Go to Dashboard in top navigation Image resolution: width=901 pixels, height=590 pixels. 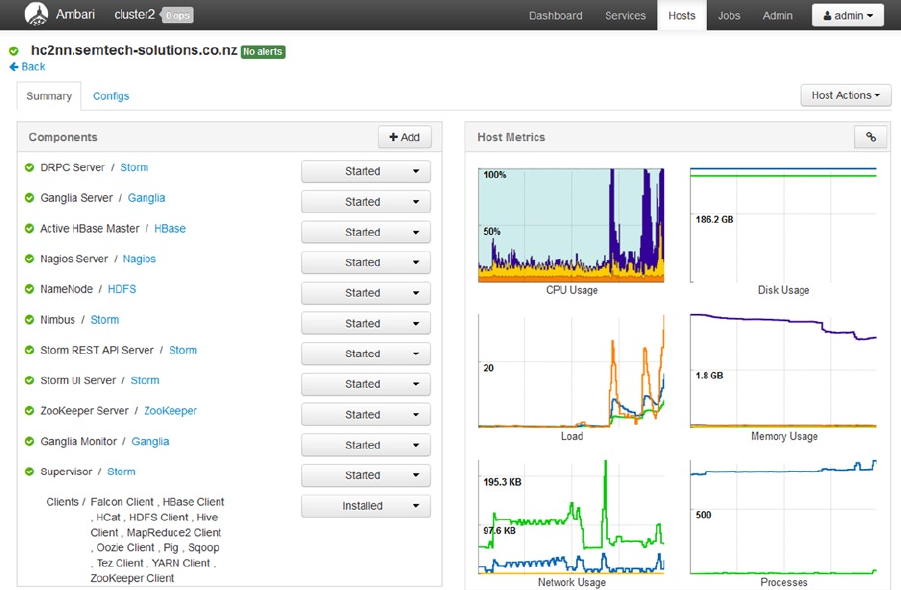pyautogui.click(x=556, y=16)
